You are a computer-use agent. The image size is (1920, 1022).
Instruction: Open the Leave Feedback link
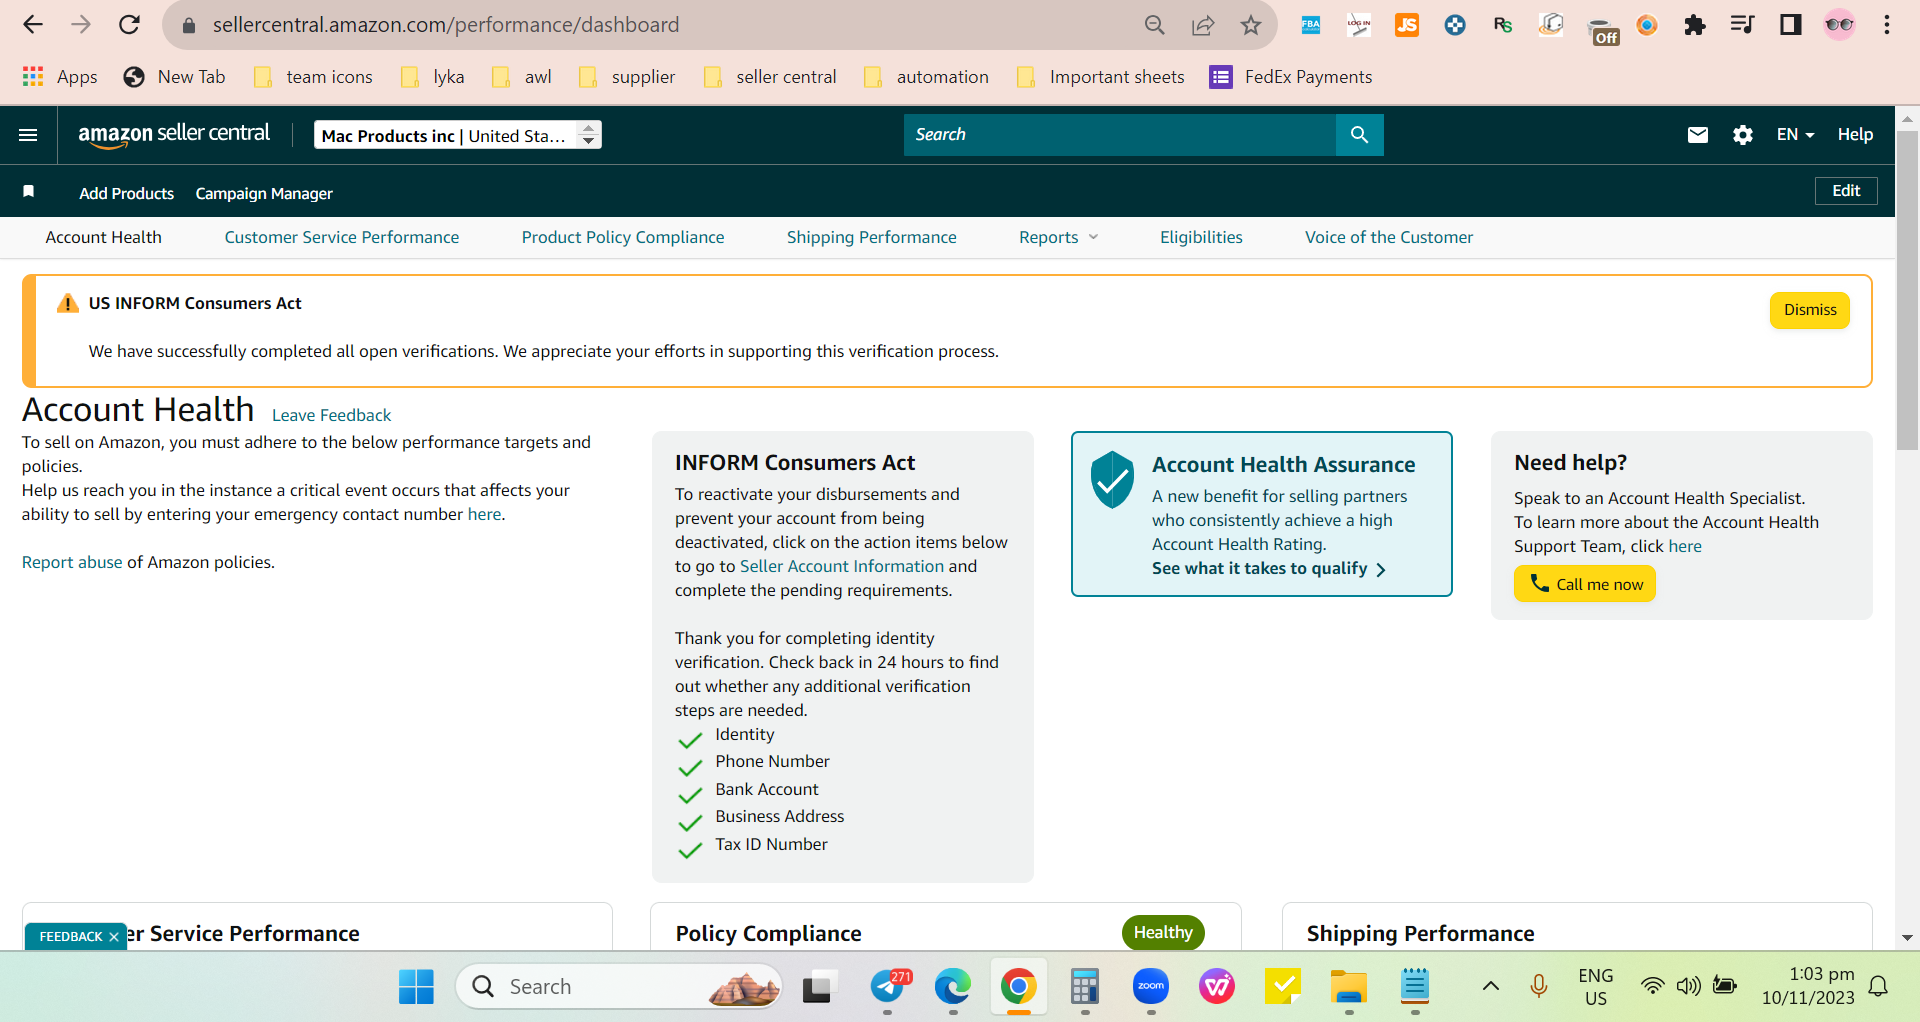331,415
